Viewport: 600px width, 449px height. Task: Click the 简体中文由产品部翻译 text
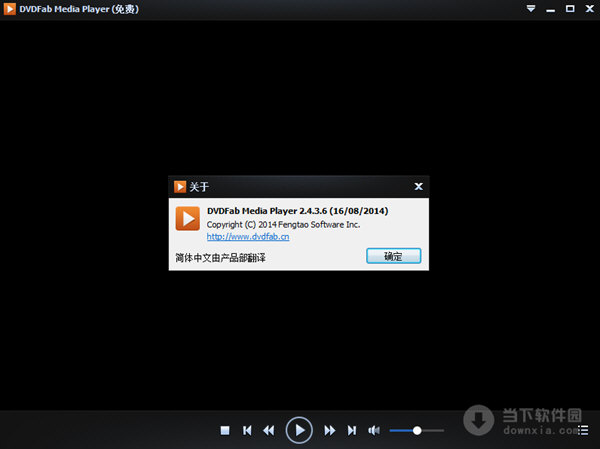(220, 258)
